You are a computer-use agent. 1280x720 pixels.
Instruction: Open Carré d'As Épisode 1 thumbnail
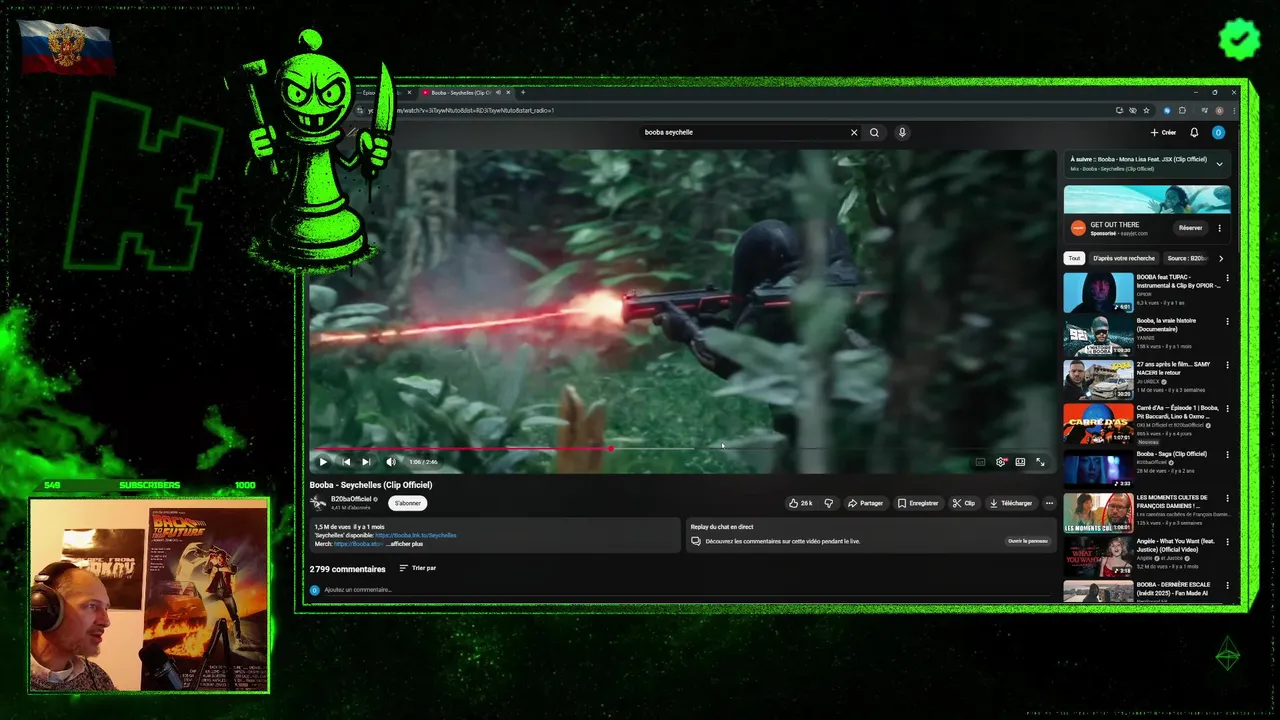point(1098,423)
